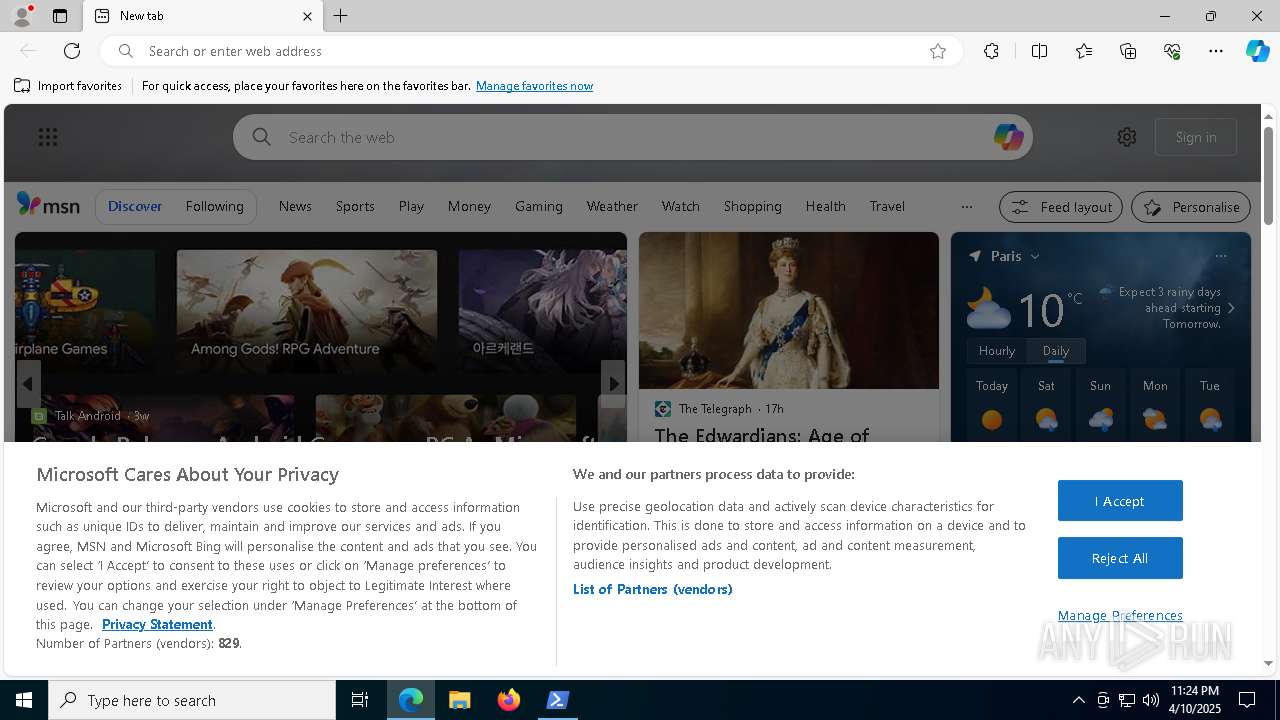This screenshot has height=720, width=1280.
Task: Open the Gaming menu item
Action: pyautogui.click(x=539, y=206)
